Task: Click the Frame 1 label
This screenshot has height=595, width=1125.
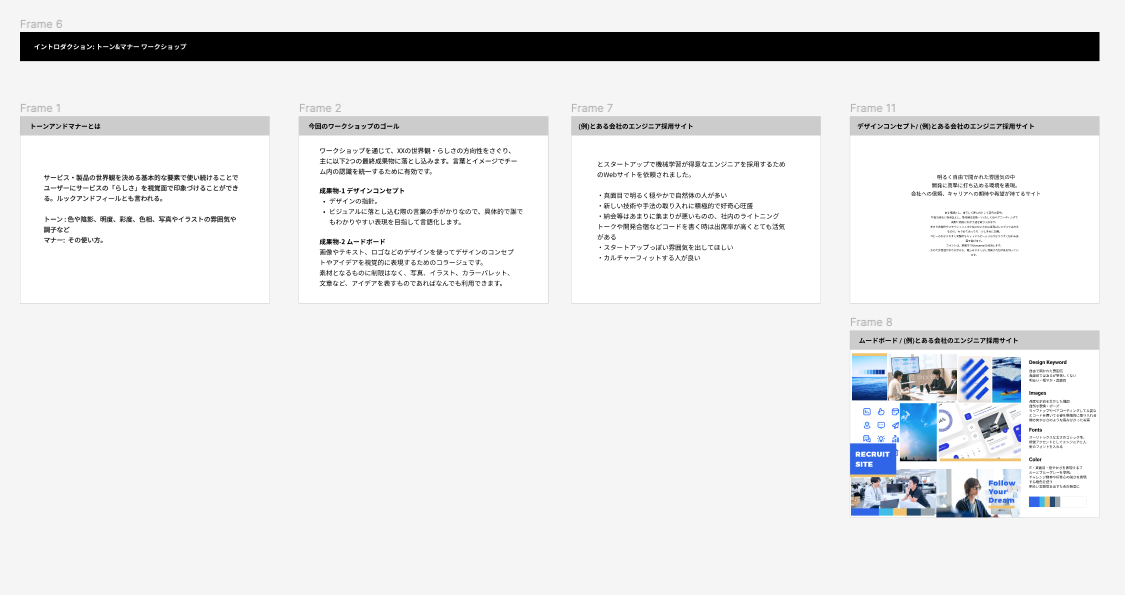Action: 40,108
